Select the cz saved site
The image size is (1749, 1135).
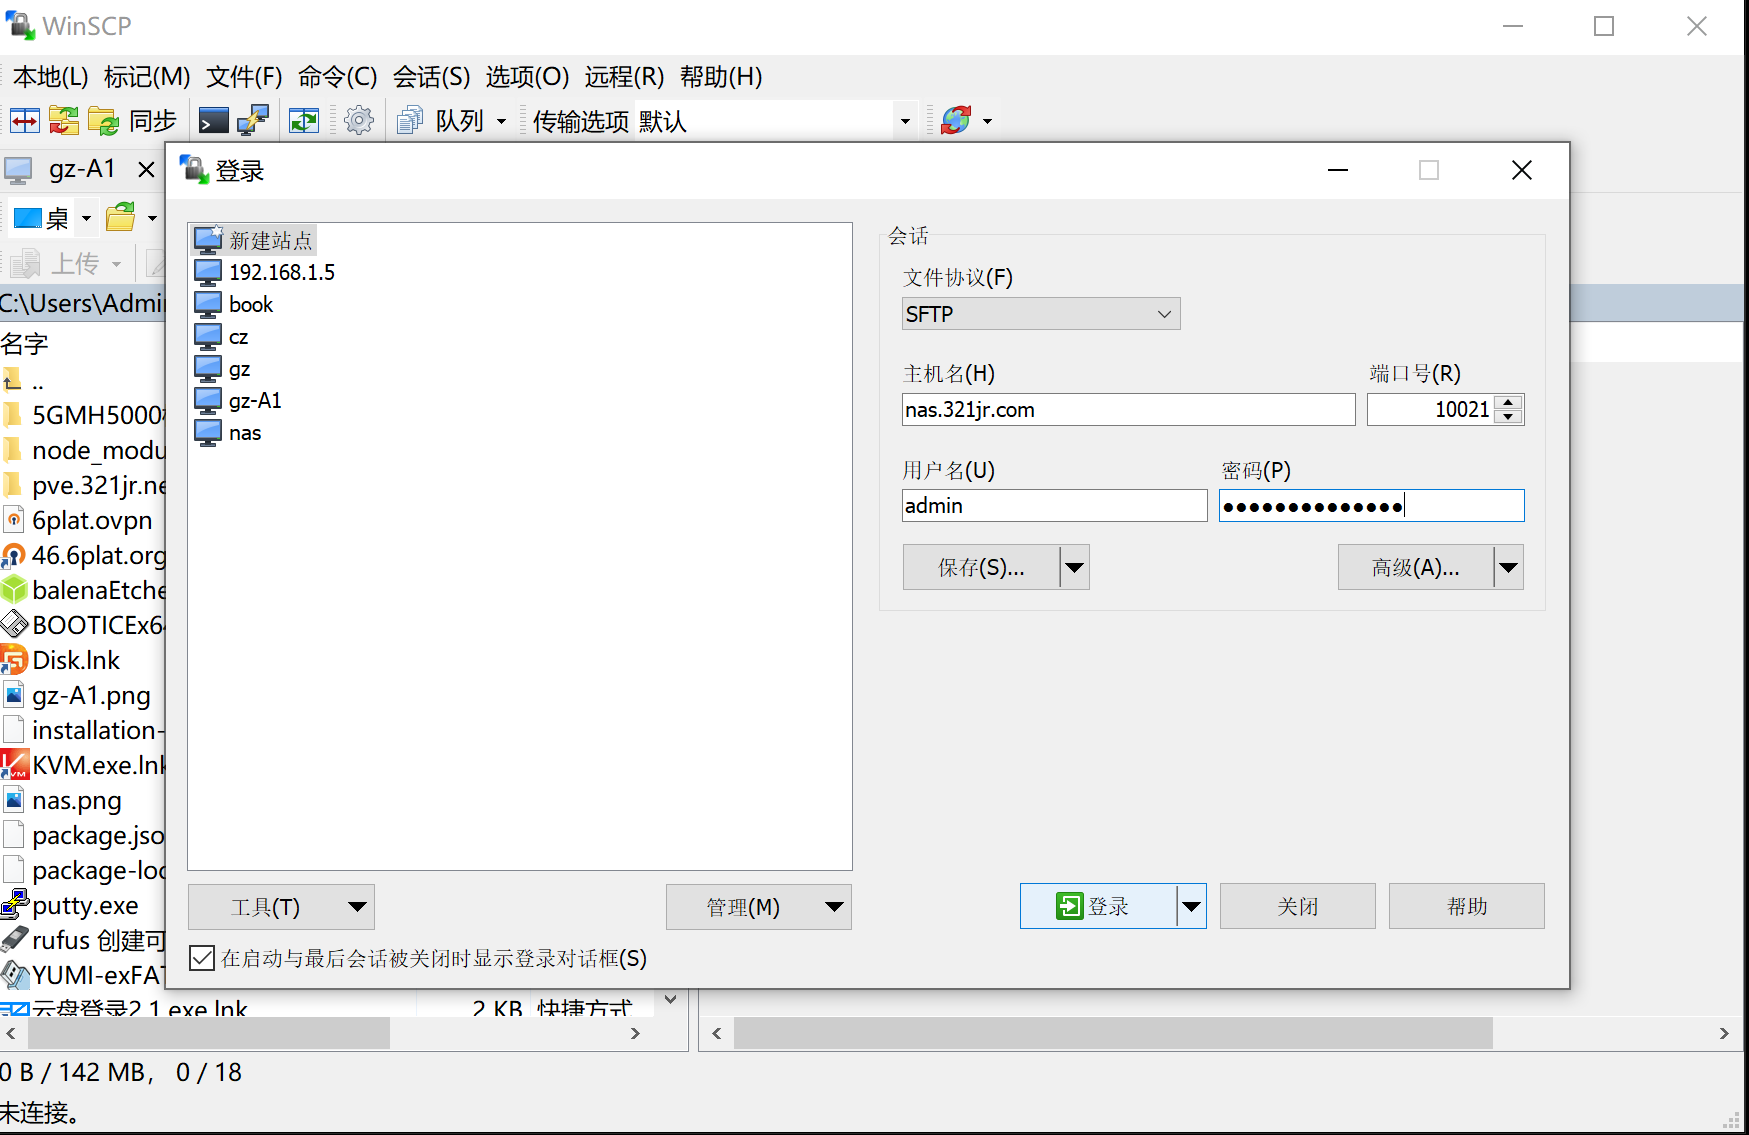221,336
